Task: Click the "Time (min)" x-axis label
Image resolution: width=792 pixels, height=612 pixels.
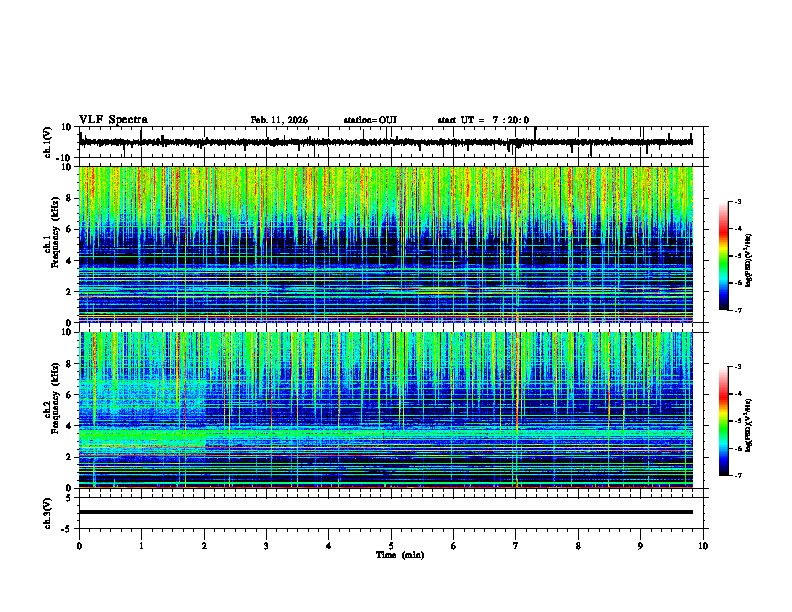Action: click(x=400, y=555)
